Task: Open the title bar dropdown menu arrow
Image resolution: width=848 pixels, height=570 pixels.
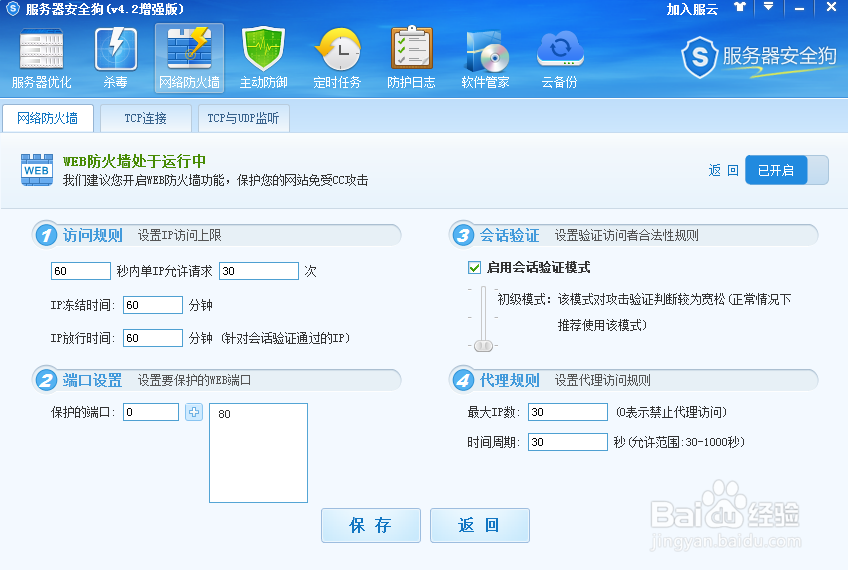Action: 768,7
